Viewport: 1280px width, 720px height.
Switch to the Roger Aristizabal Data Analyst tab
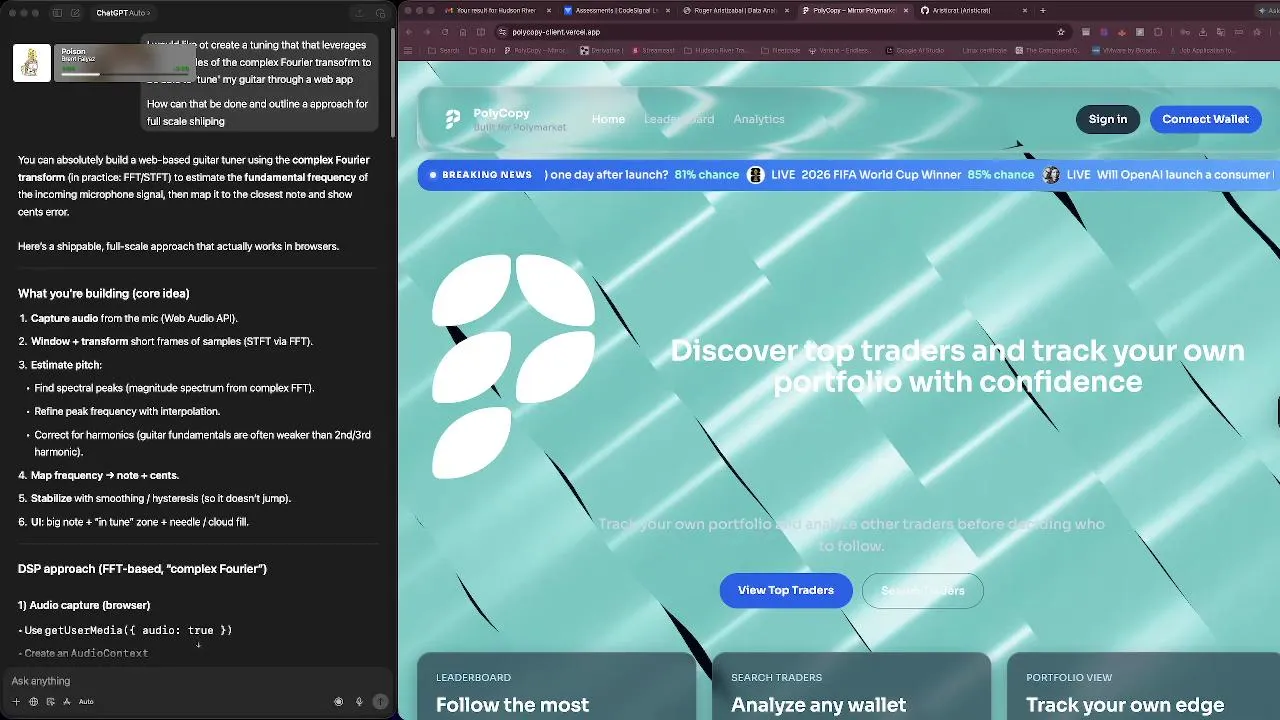(x=736, y=11)
